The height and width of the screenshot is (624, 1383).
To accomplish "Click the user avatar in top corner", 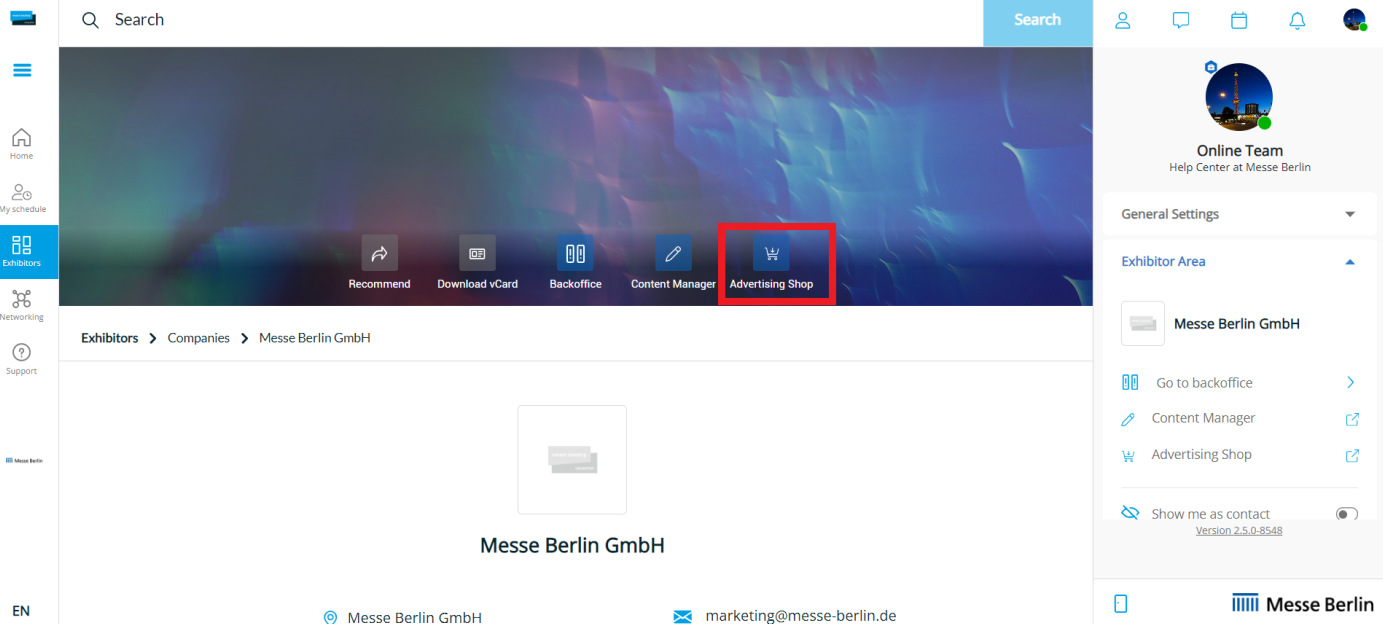I will (1355, 20).
